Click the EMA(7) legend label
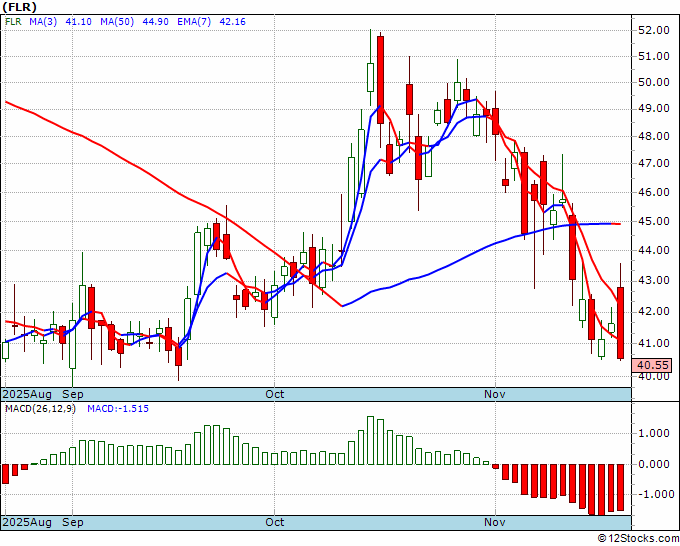 [x=194, y=21]
